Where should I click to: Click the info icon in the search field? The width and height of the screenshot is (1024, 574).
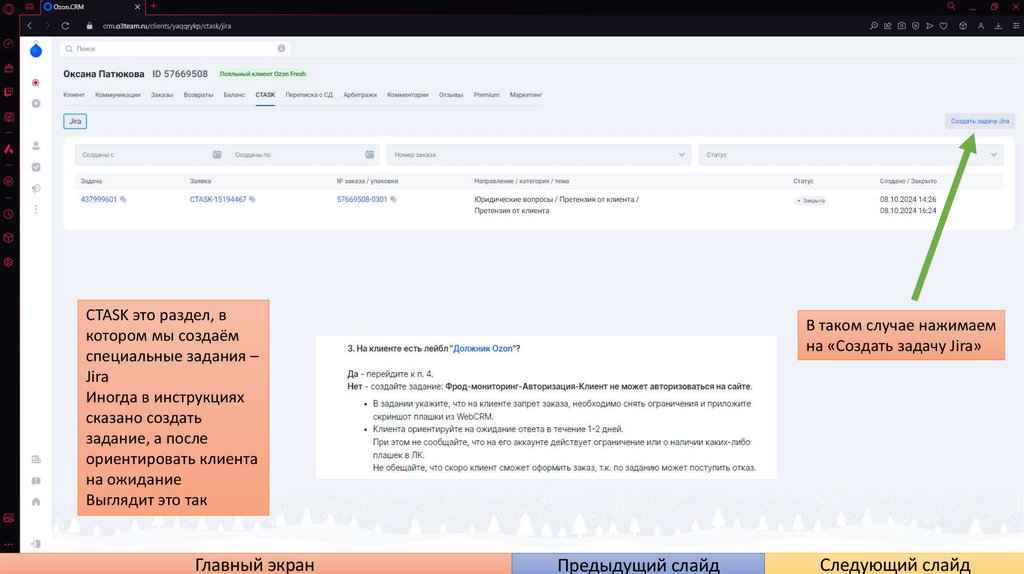(x=281, y=48)
